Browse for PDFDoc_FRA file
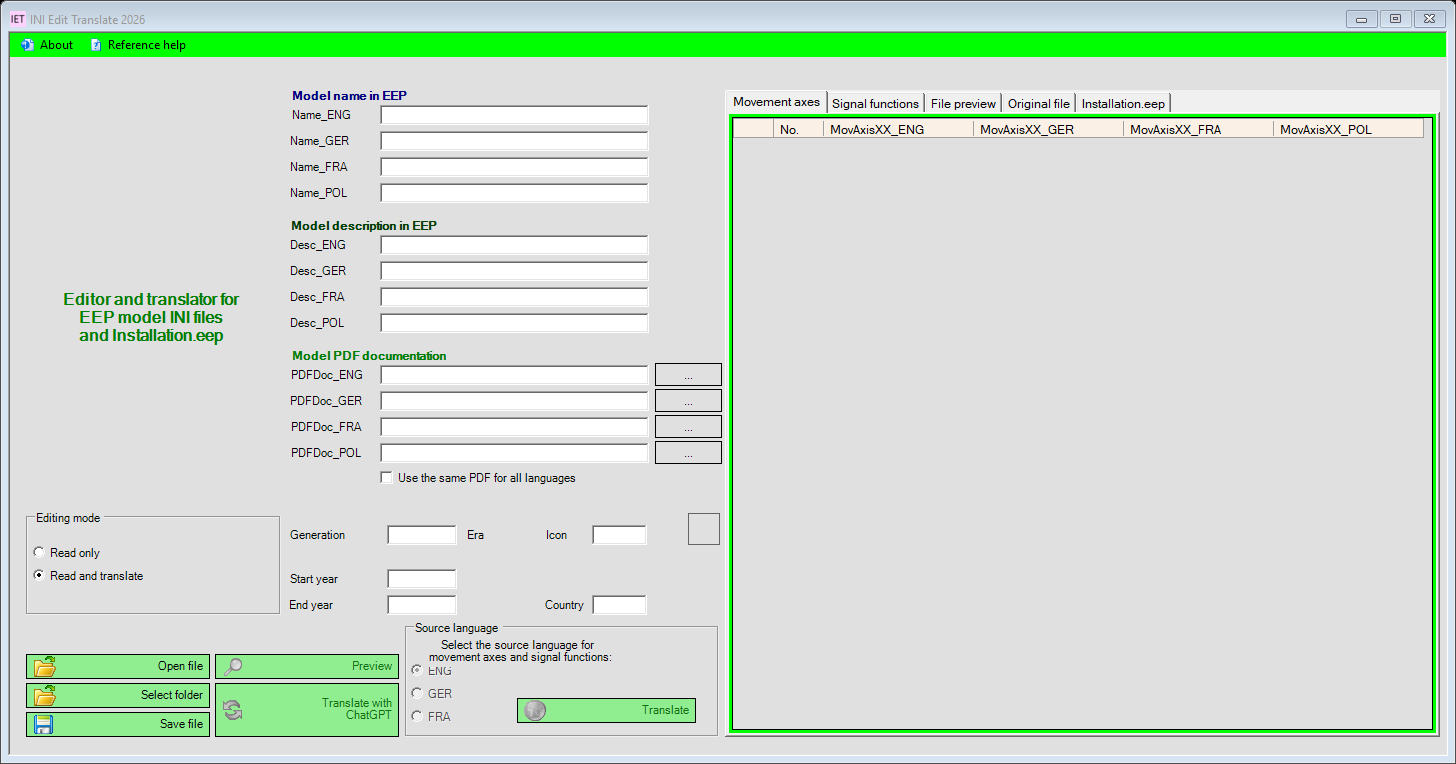1456x764 pixels. pyautogui.click(x=688, y=427)
